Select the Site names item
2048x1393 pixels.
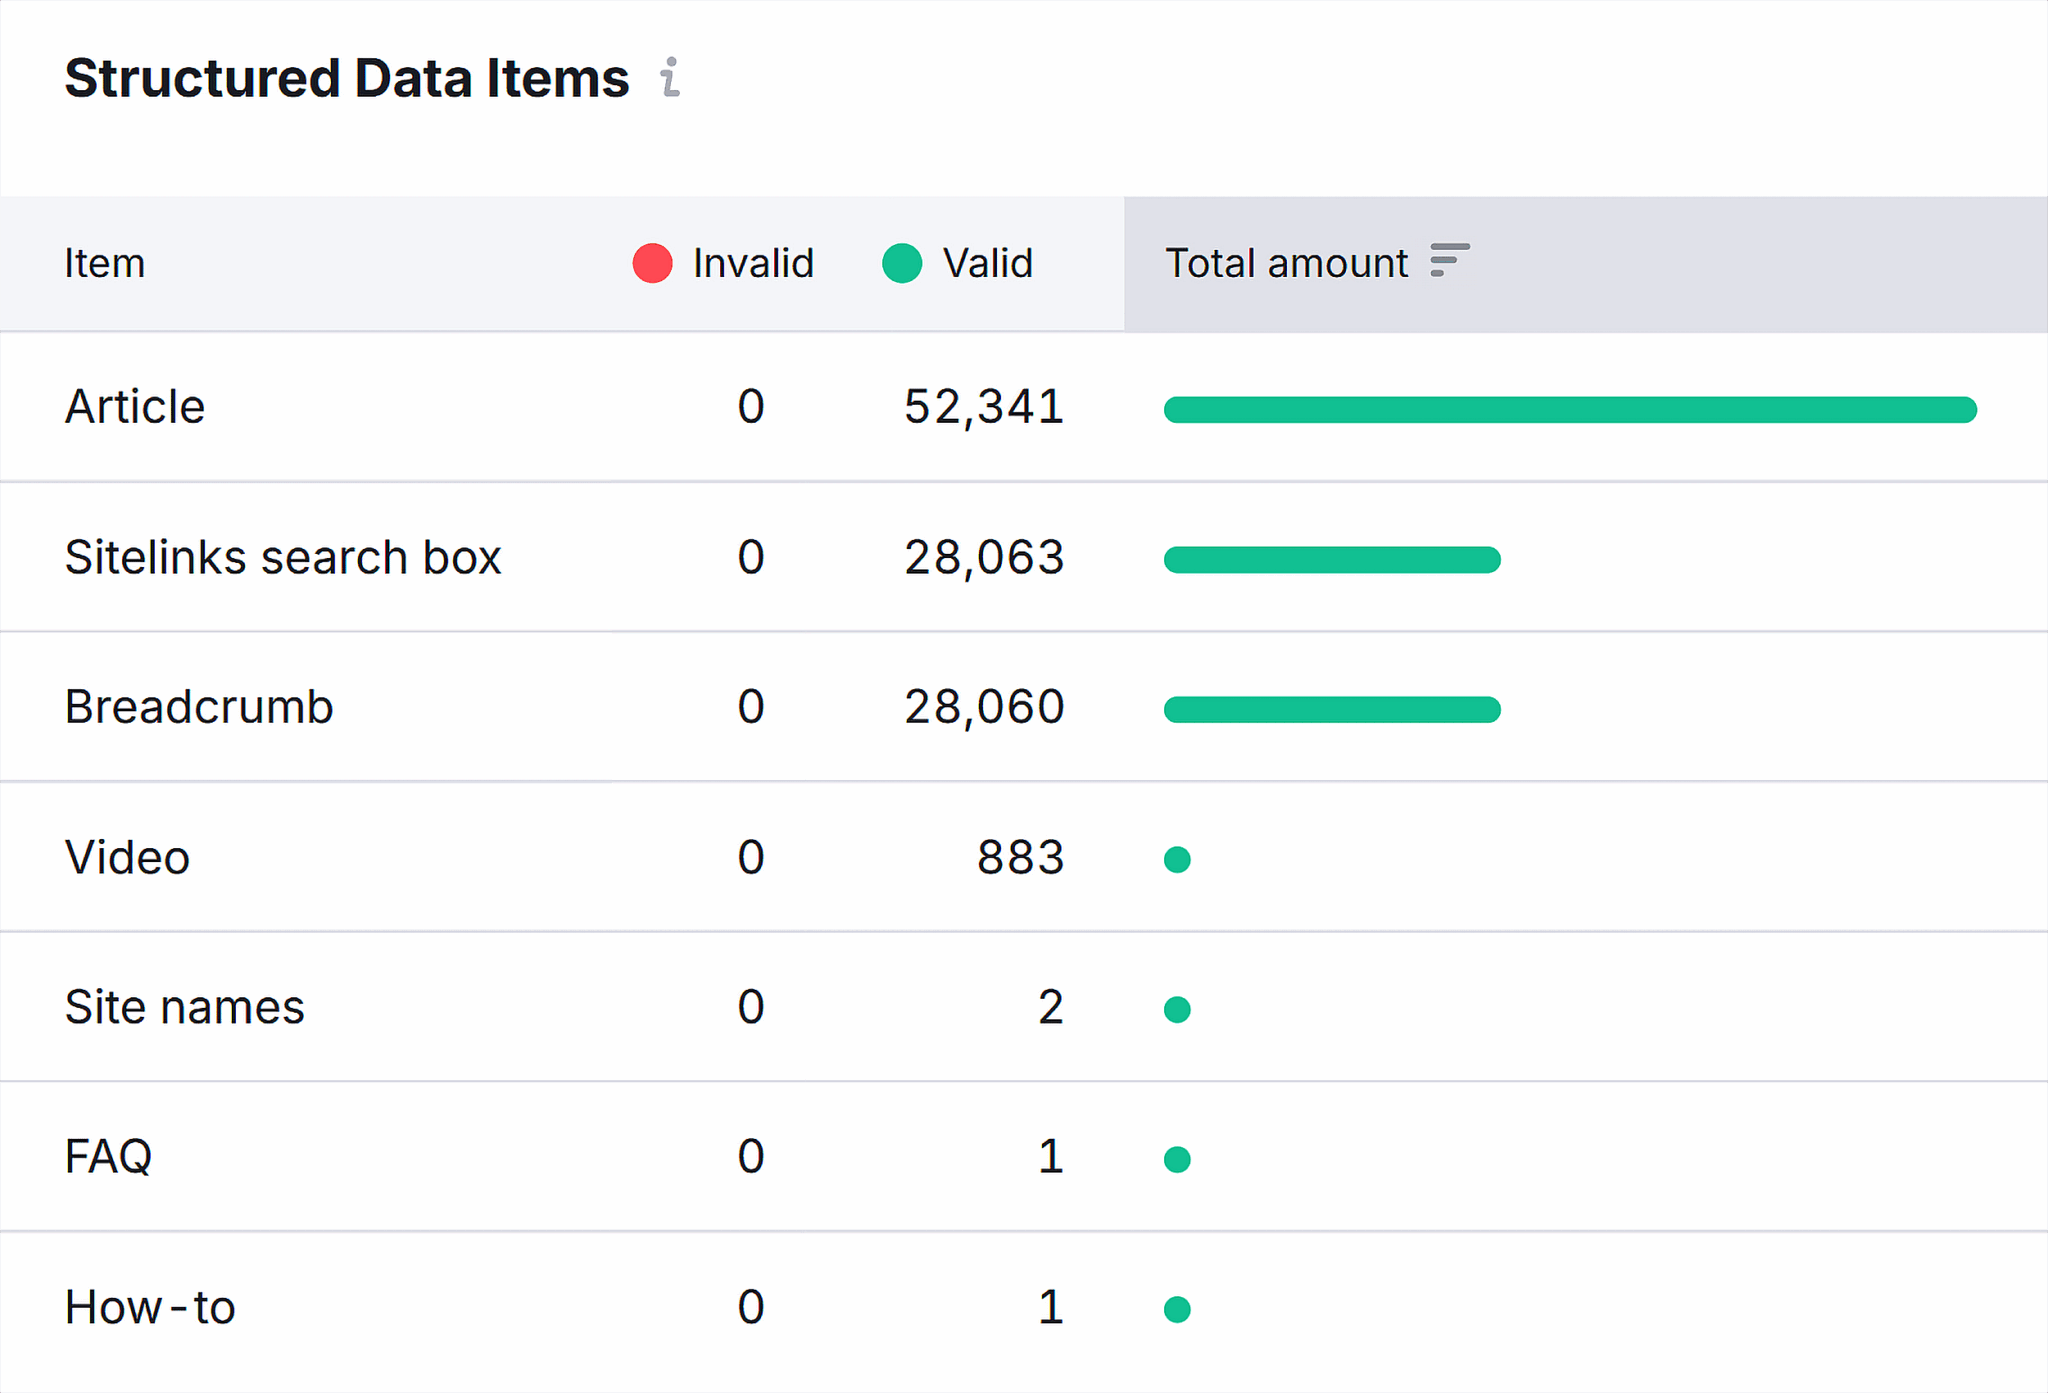[x=184, y=1007]
